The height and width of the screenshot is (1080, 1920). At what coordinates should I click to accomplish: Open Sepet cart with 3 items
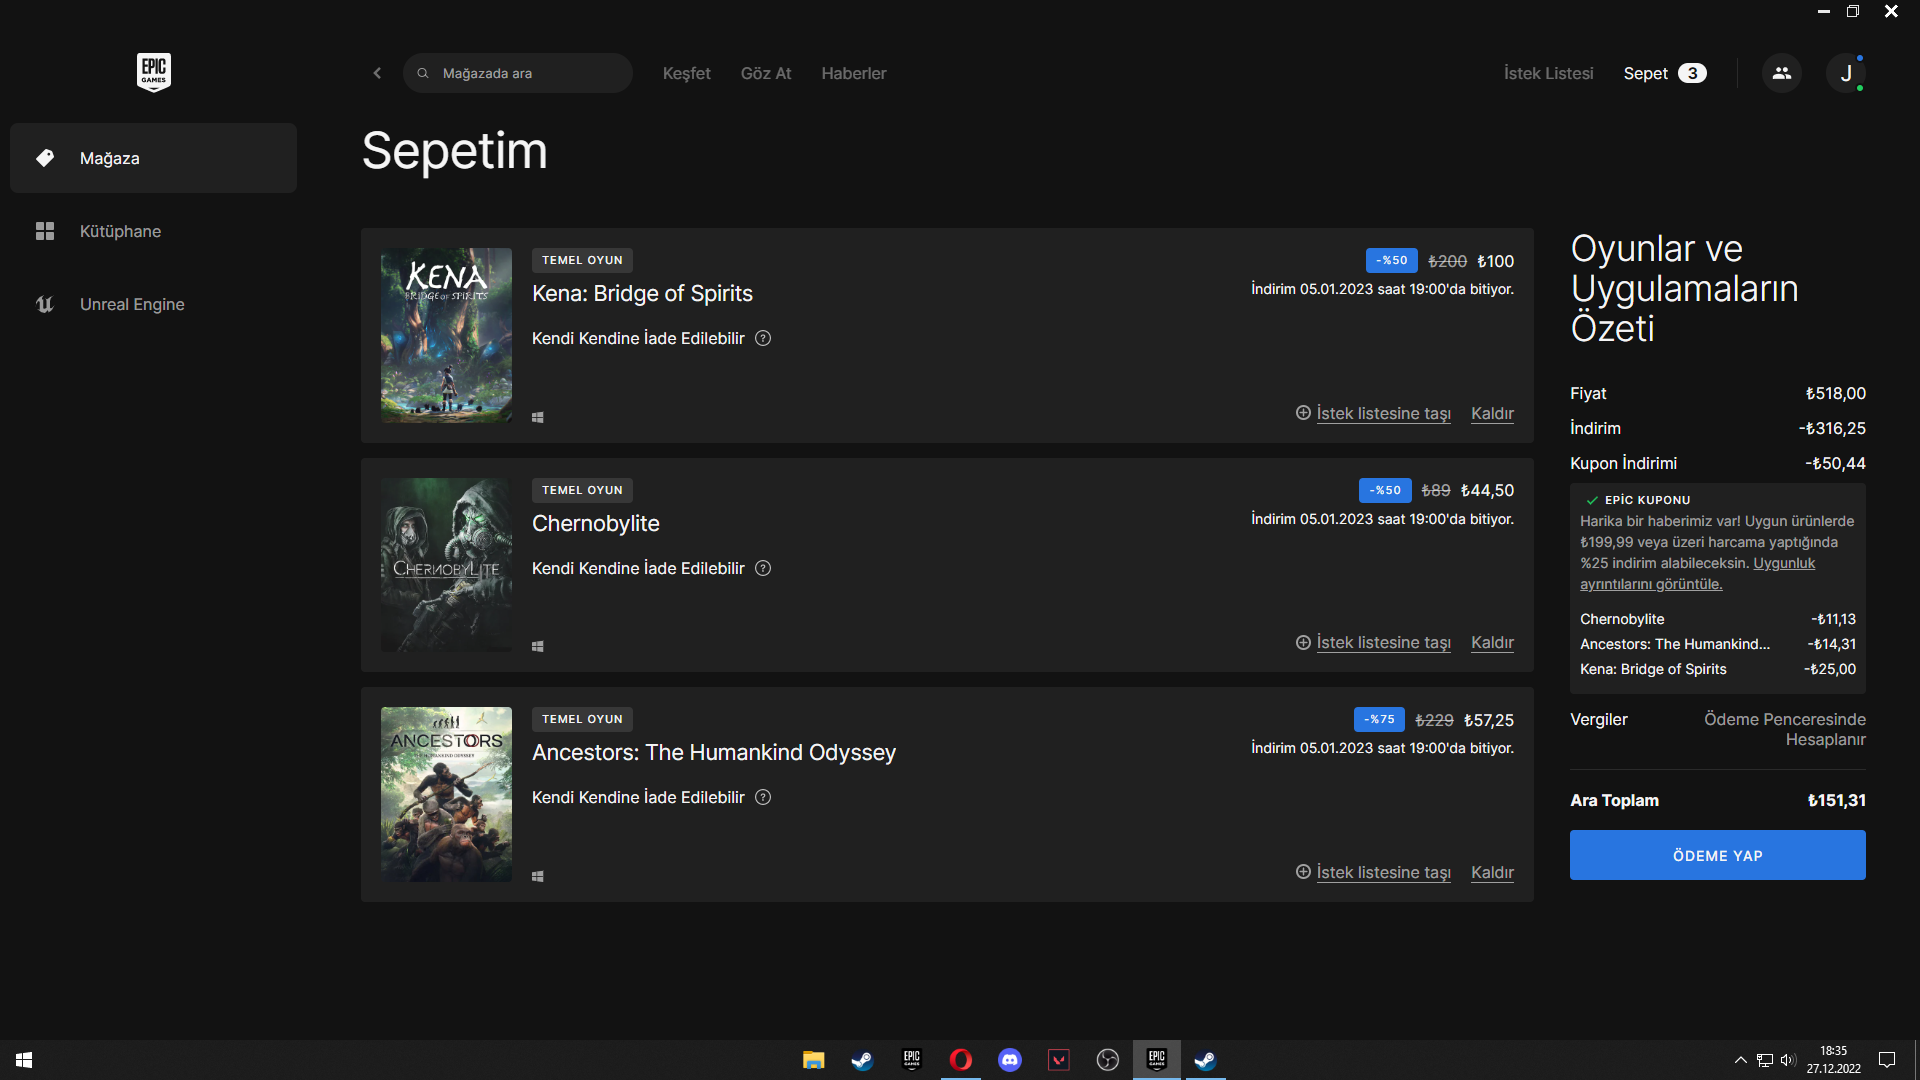click(x=1665, y=73)
